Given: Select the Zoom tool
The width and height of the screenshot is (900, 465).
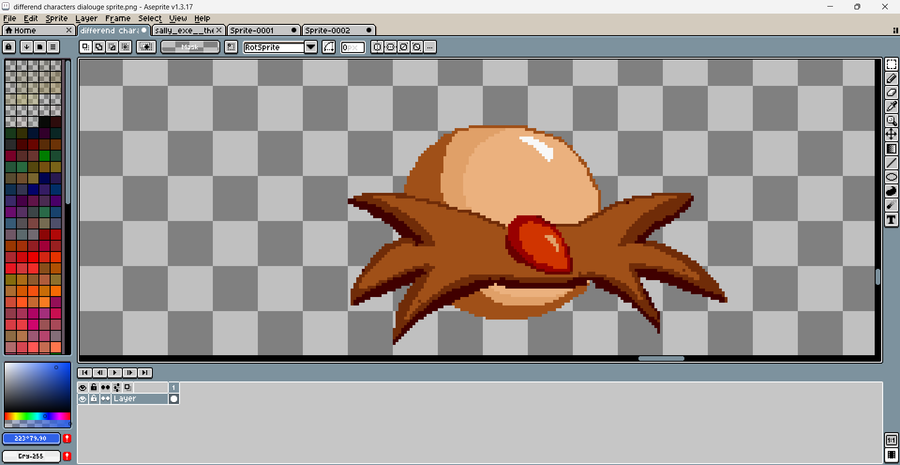Looking at the screenshot, I should pyautogui.click(x=891, y=121).
